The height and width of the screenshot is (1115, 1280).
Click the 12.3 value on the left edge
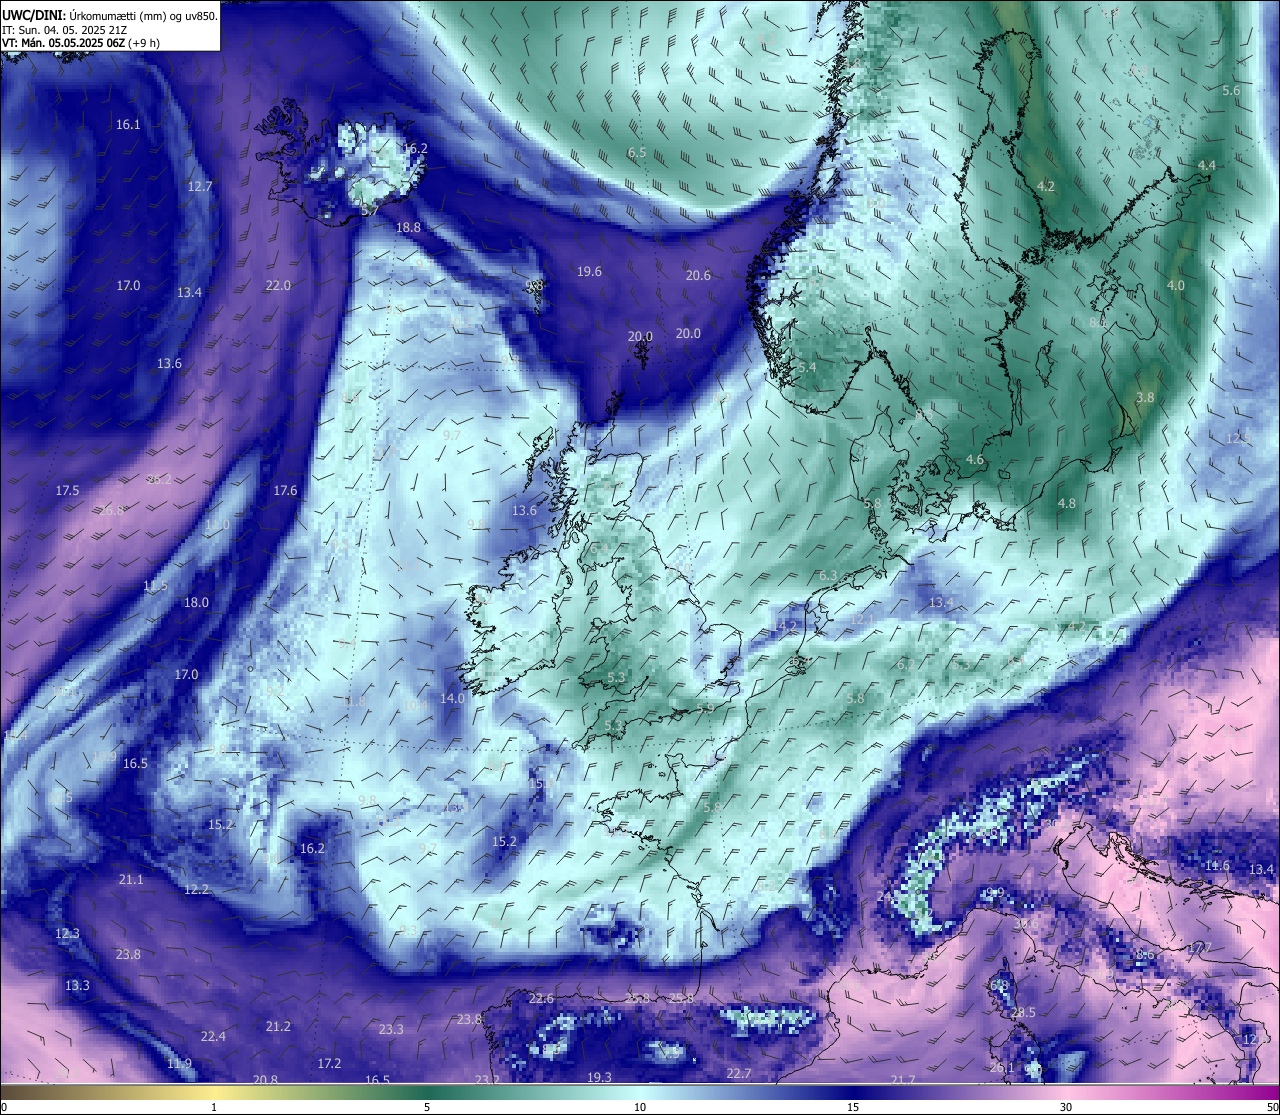pos(67,934)
